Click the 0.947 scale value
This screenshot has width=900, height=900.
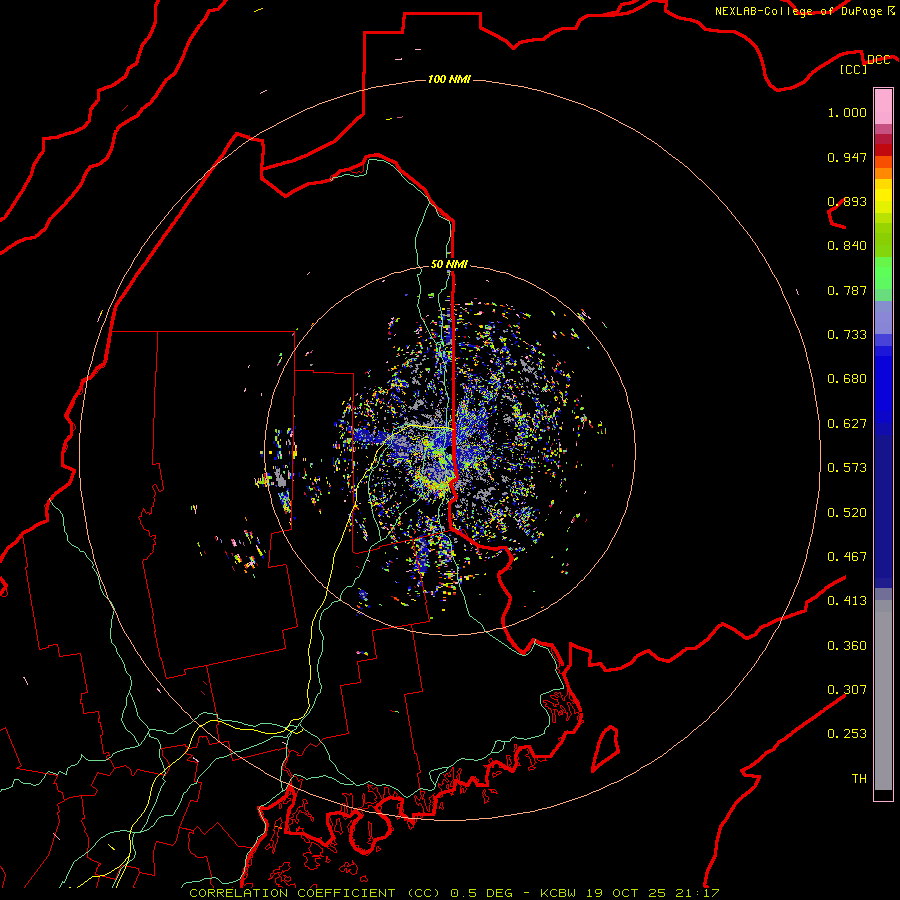pos(847,157)
